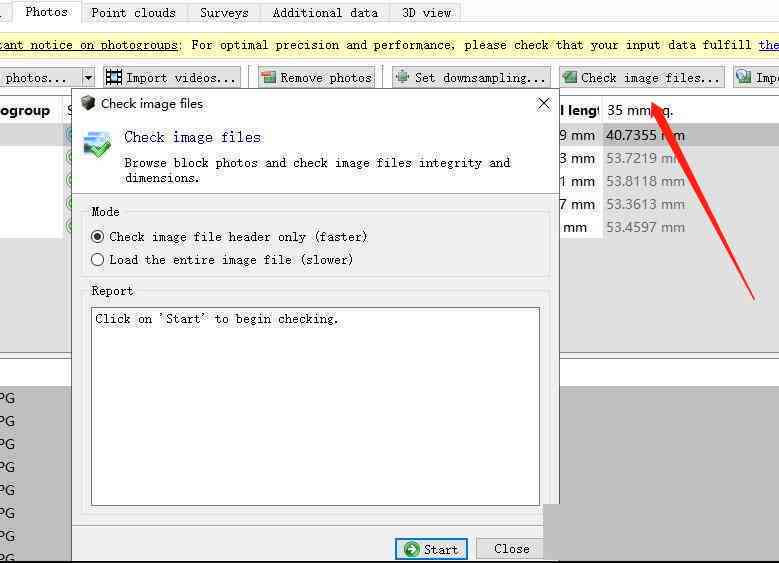Image resolution: width=779 pixels, height=563 pixels.
Task: Click Close button in dialog
Action: pos(510,549)
